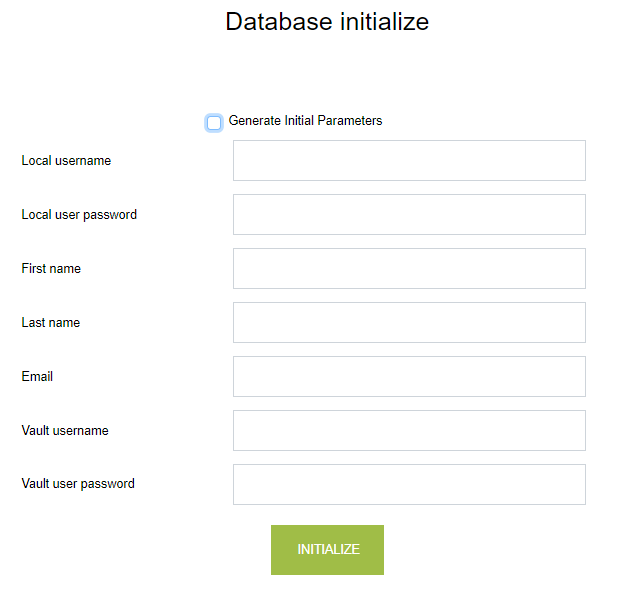Viewport: 628px width, 612px height.
Task: Place cursor in the Email field
Action: click(x=409, y=377)
